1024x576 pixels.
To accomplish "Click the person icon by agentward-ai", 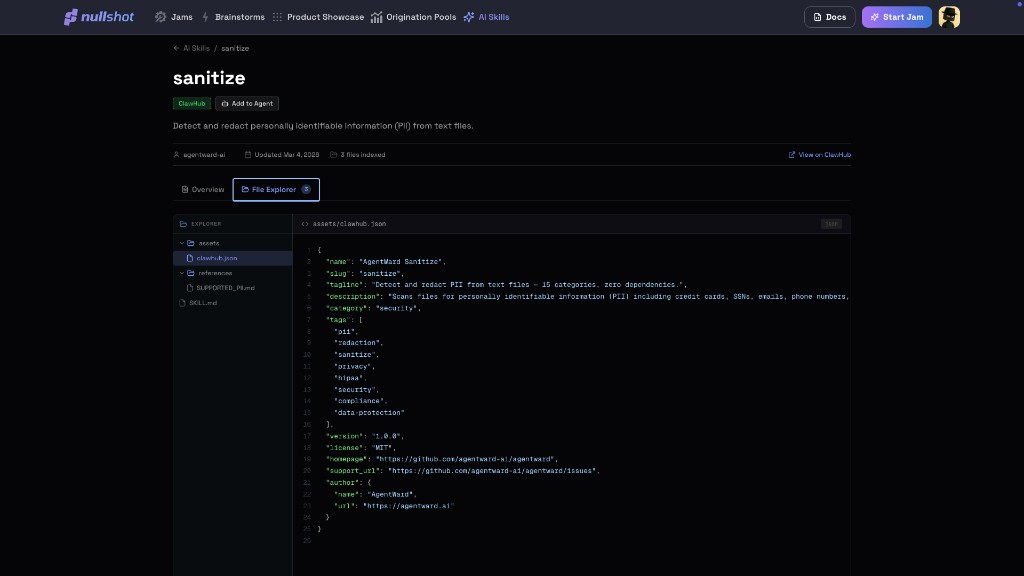I will coord(176,155).
